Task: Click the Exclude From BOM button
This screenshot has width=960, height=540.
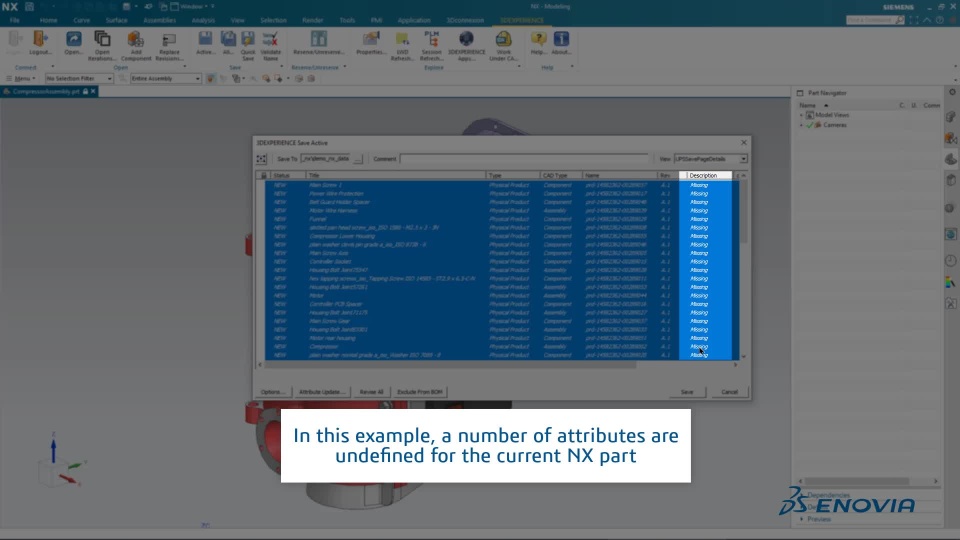Action: point(419,392)
